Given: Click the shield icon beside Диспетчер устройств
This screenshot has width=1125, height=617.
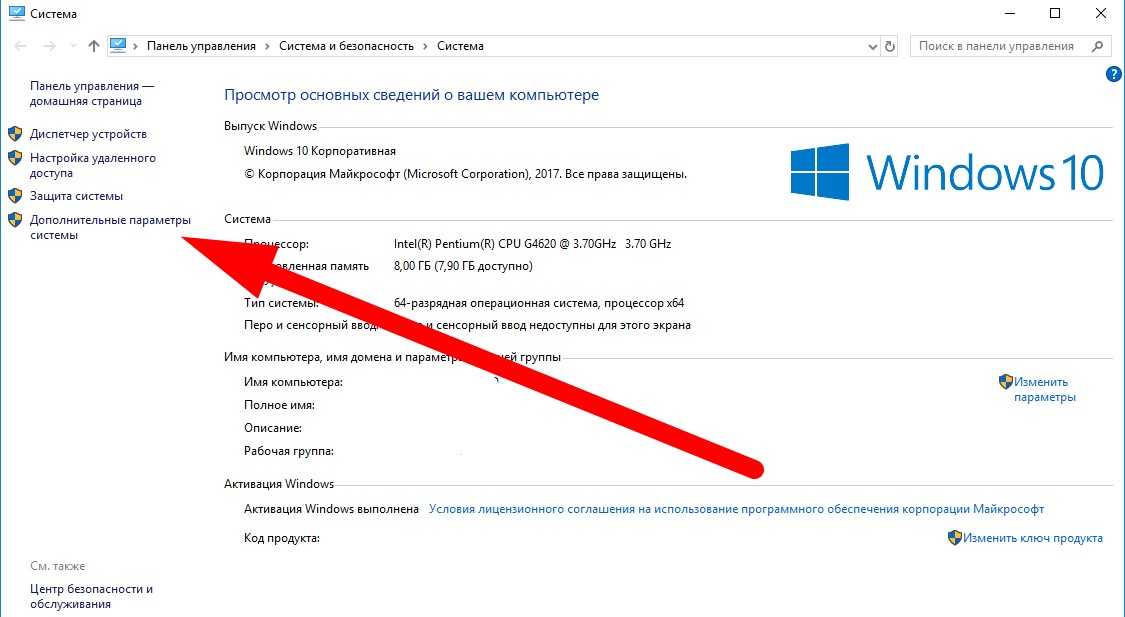Looking at the screenshot, I should tap(15, 134).
